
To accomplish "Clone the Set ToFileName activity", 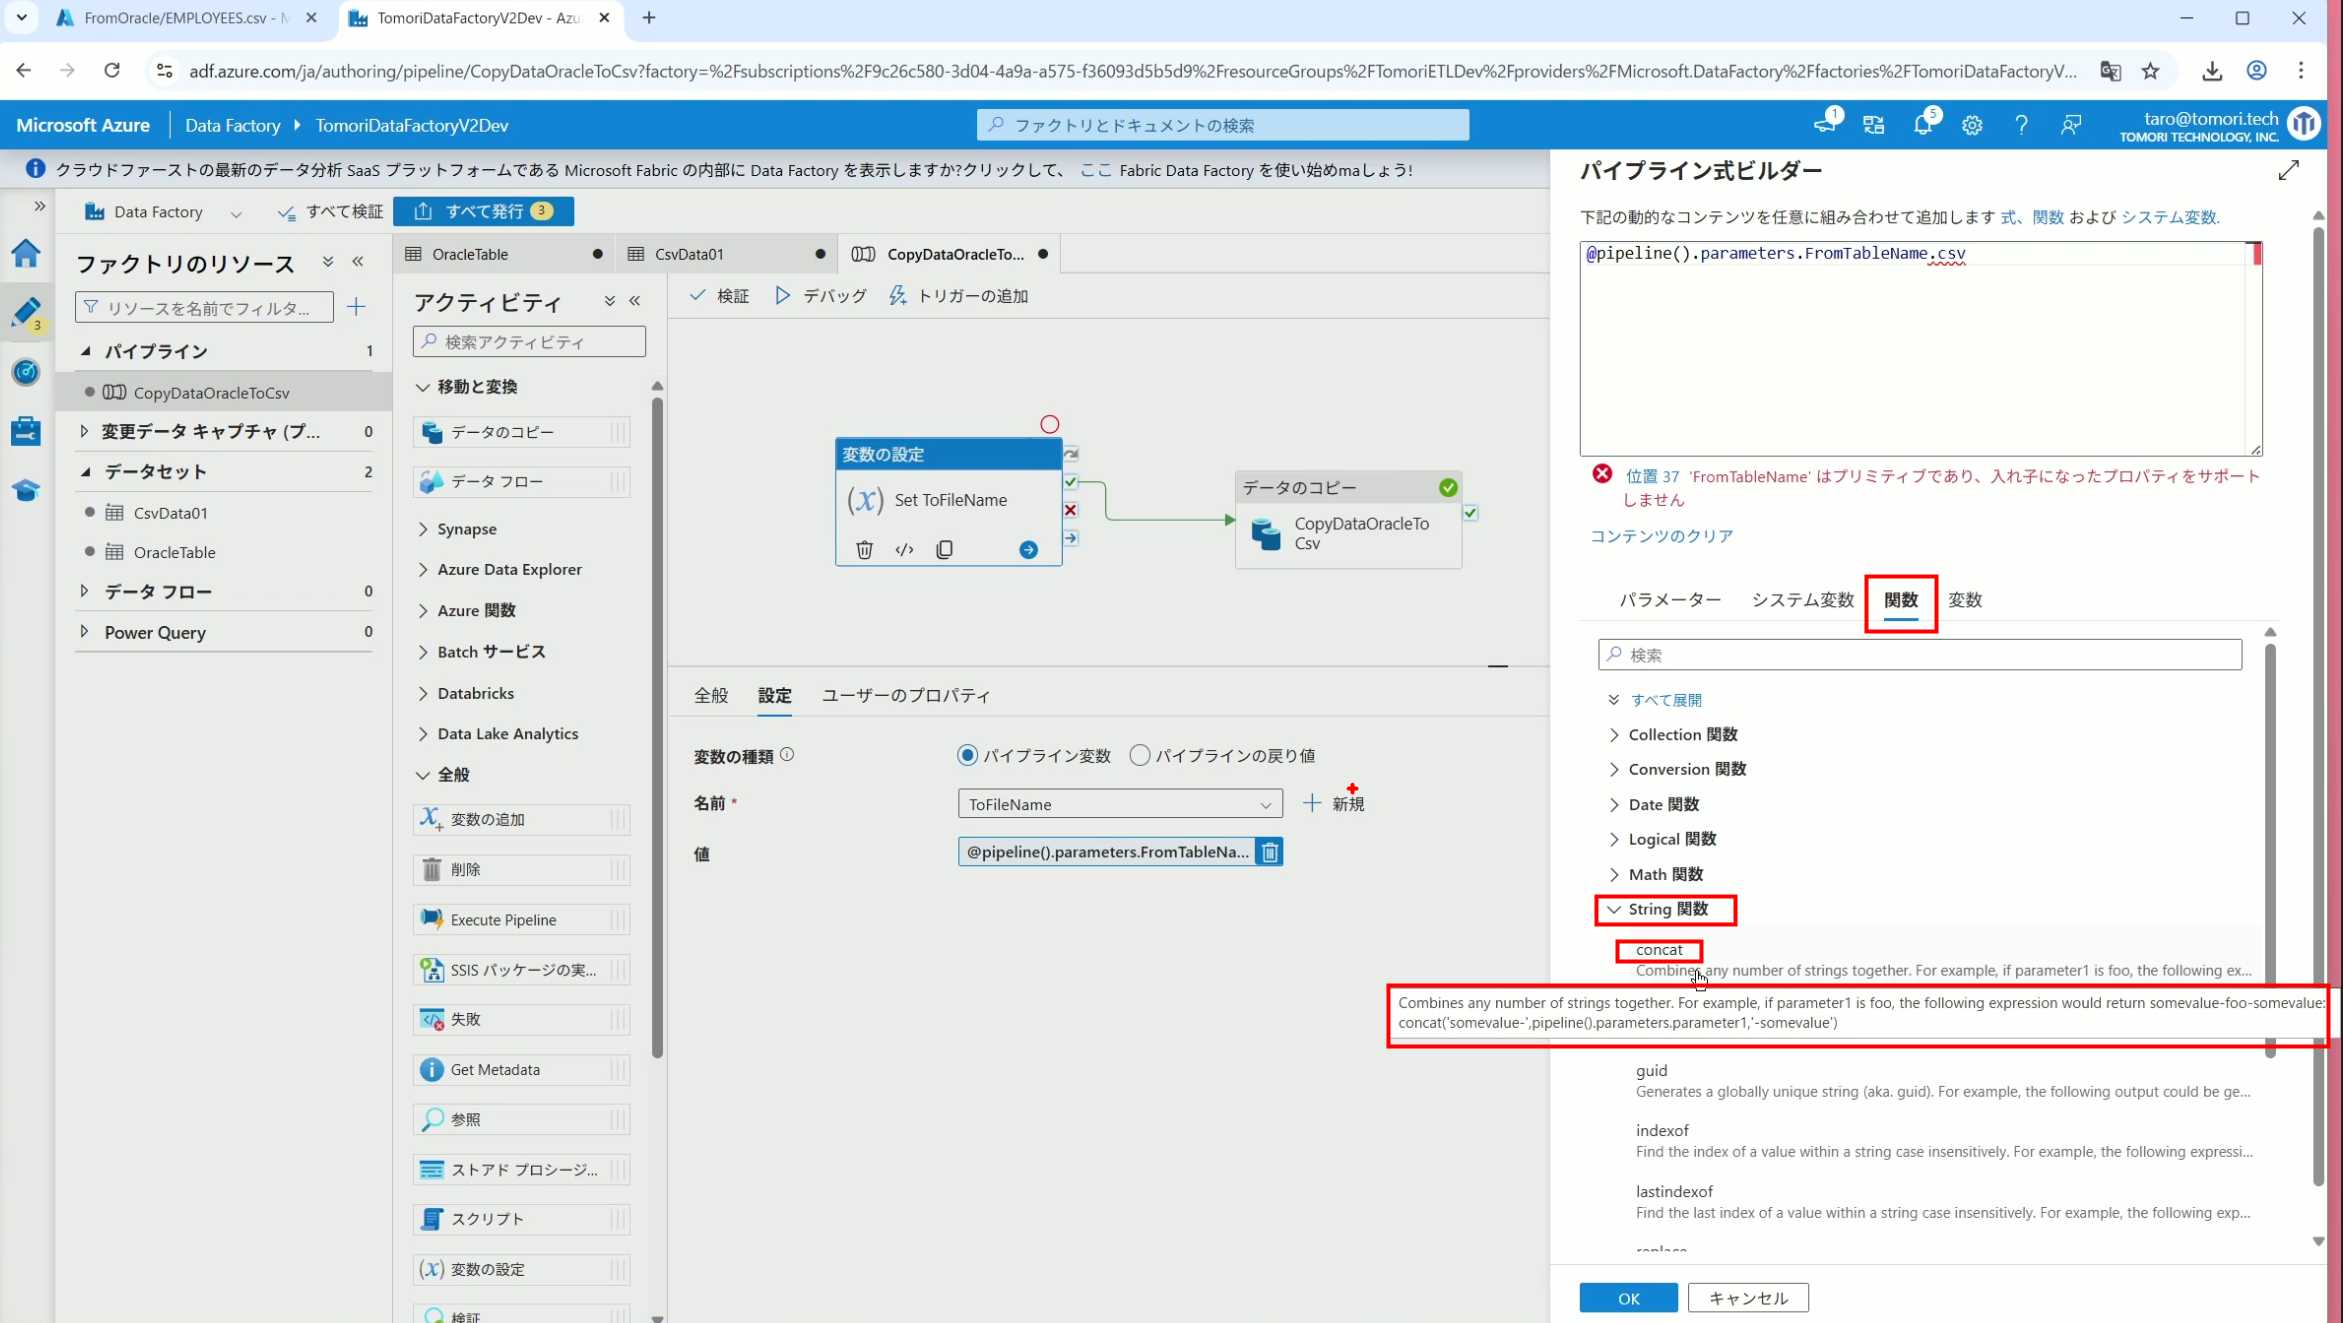I will coord(944,549).
